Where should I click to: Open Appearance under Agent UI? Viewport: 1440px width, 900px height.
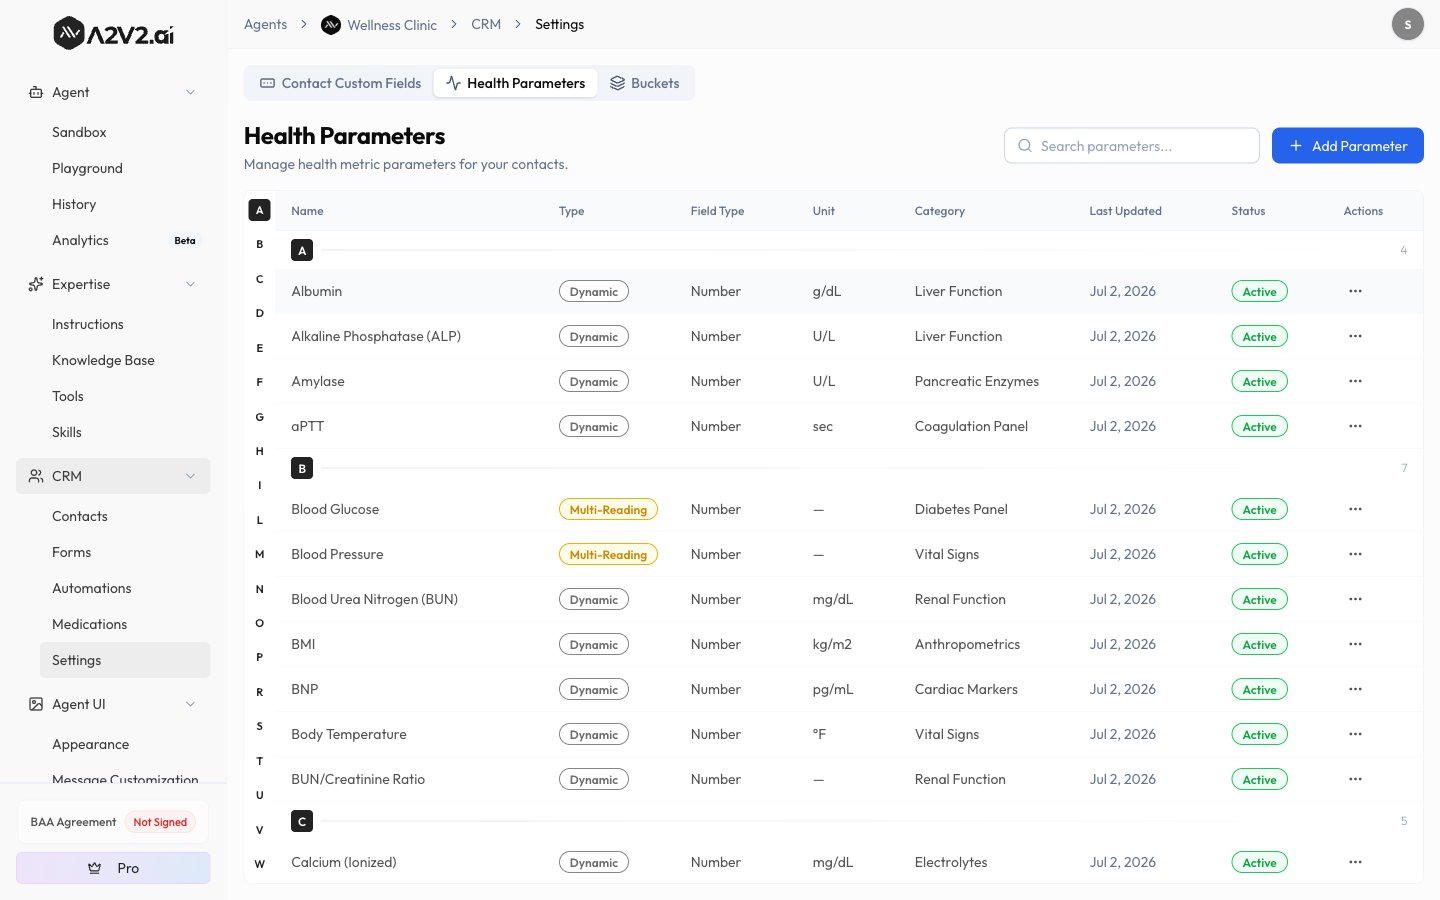click(x=90, y=744)
